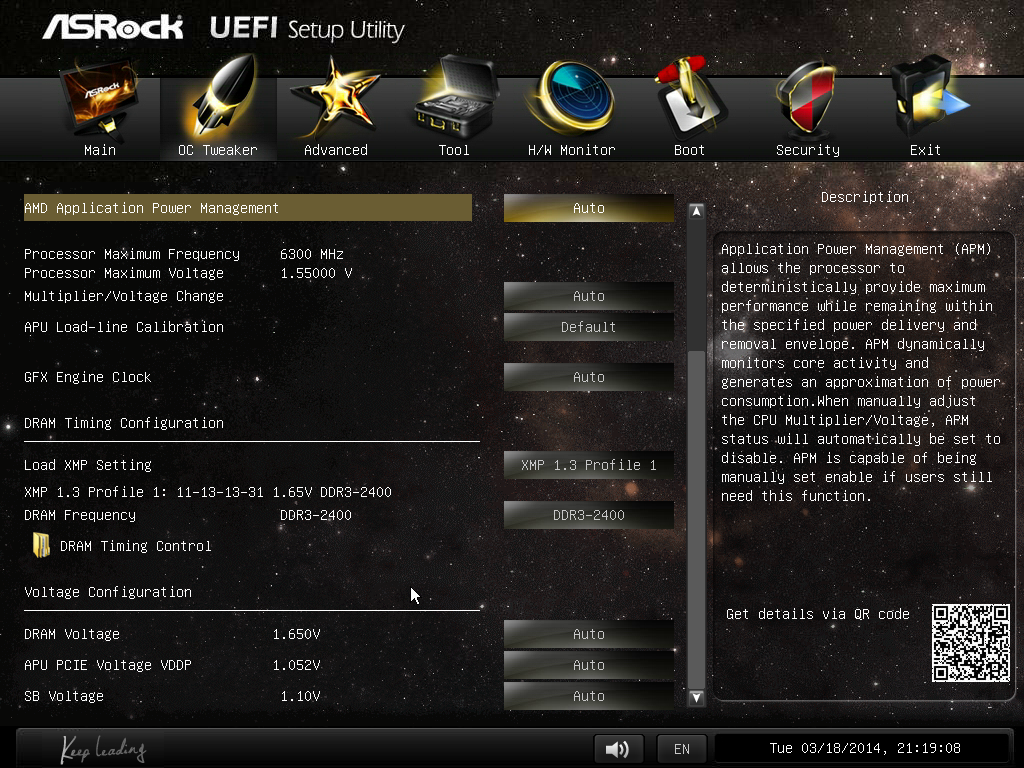Screen dimensions: 1024x768
Task: Open the Security shield icon
Action: point(806,98)
